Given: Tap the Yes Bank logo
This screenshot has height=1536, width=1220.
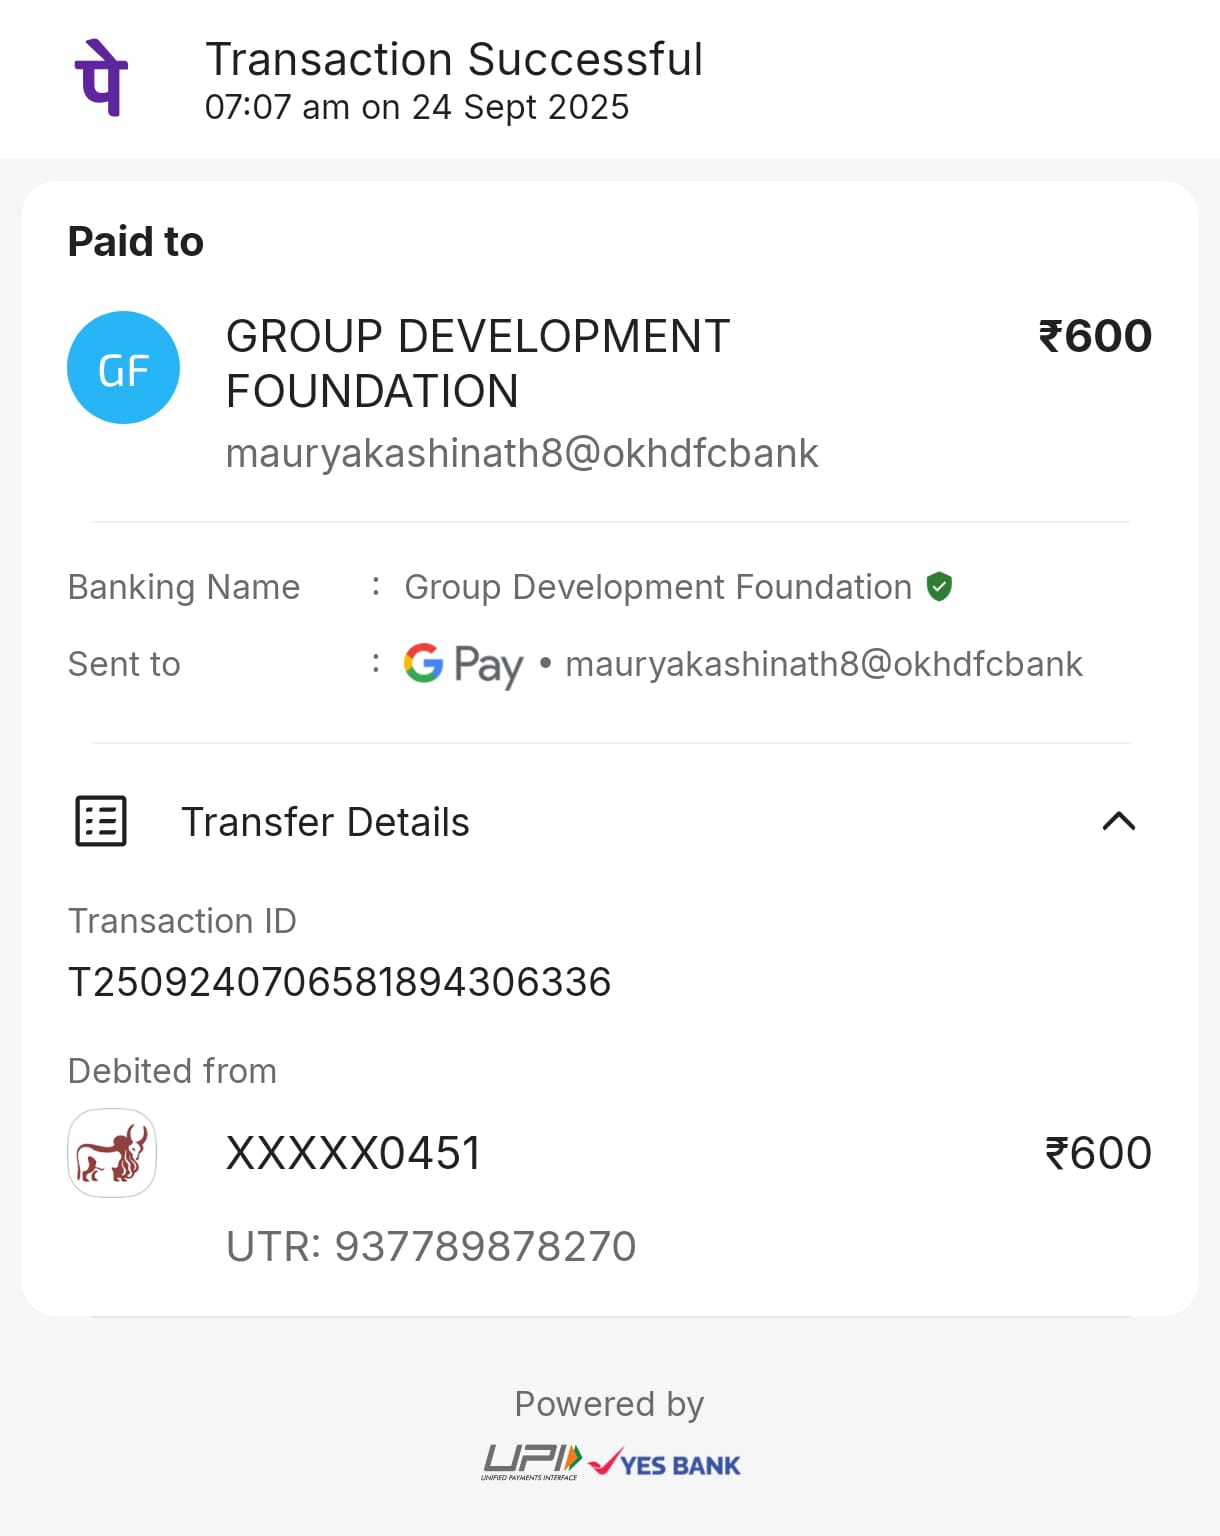Looking at the screenshot, I should pyautogui.click(x=666, y=1464).
